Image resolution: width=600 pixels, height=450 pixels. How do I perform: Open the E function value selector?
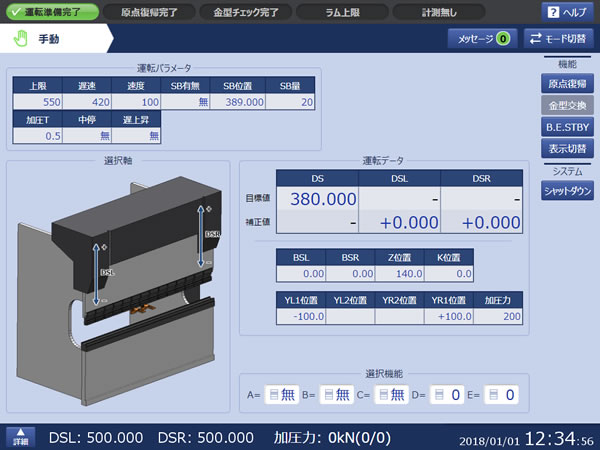pyautogui.click(x=501, y=395)
